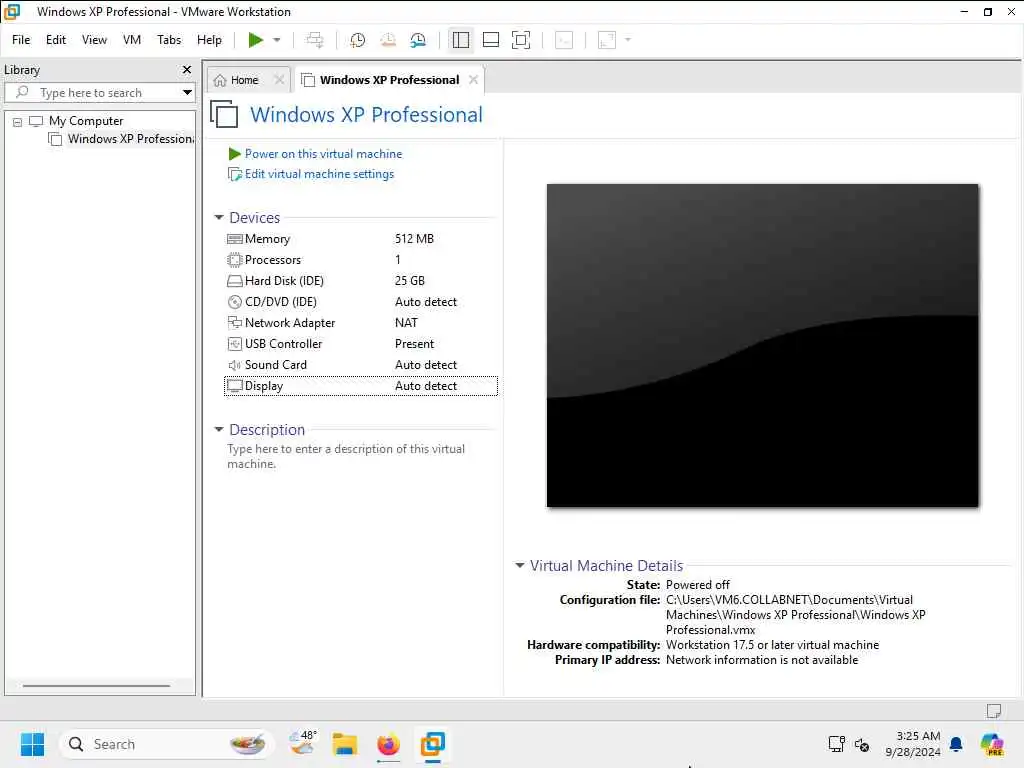1024x768 pixels.
Task: Click the console view toolbar icon
Action: (x=564, y=40)
